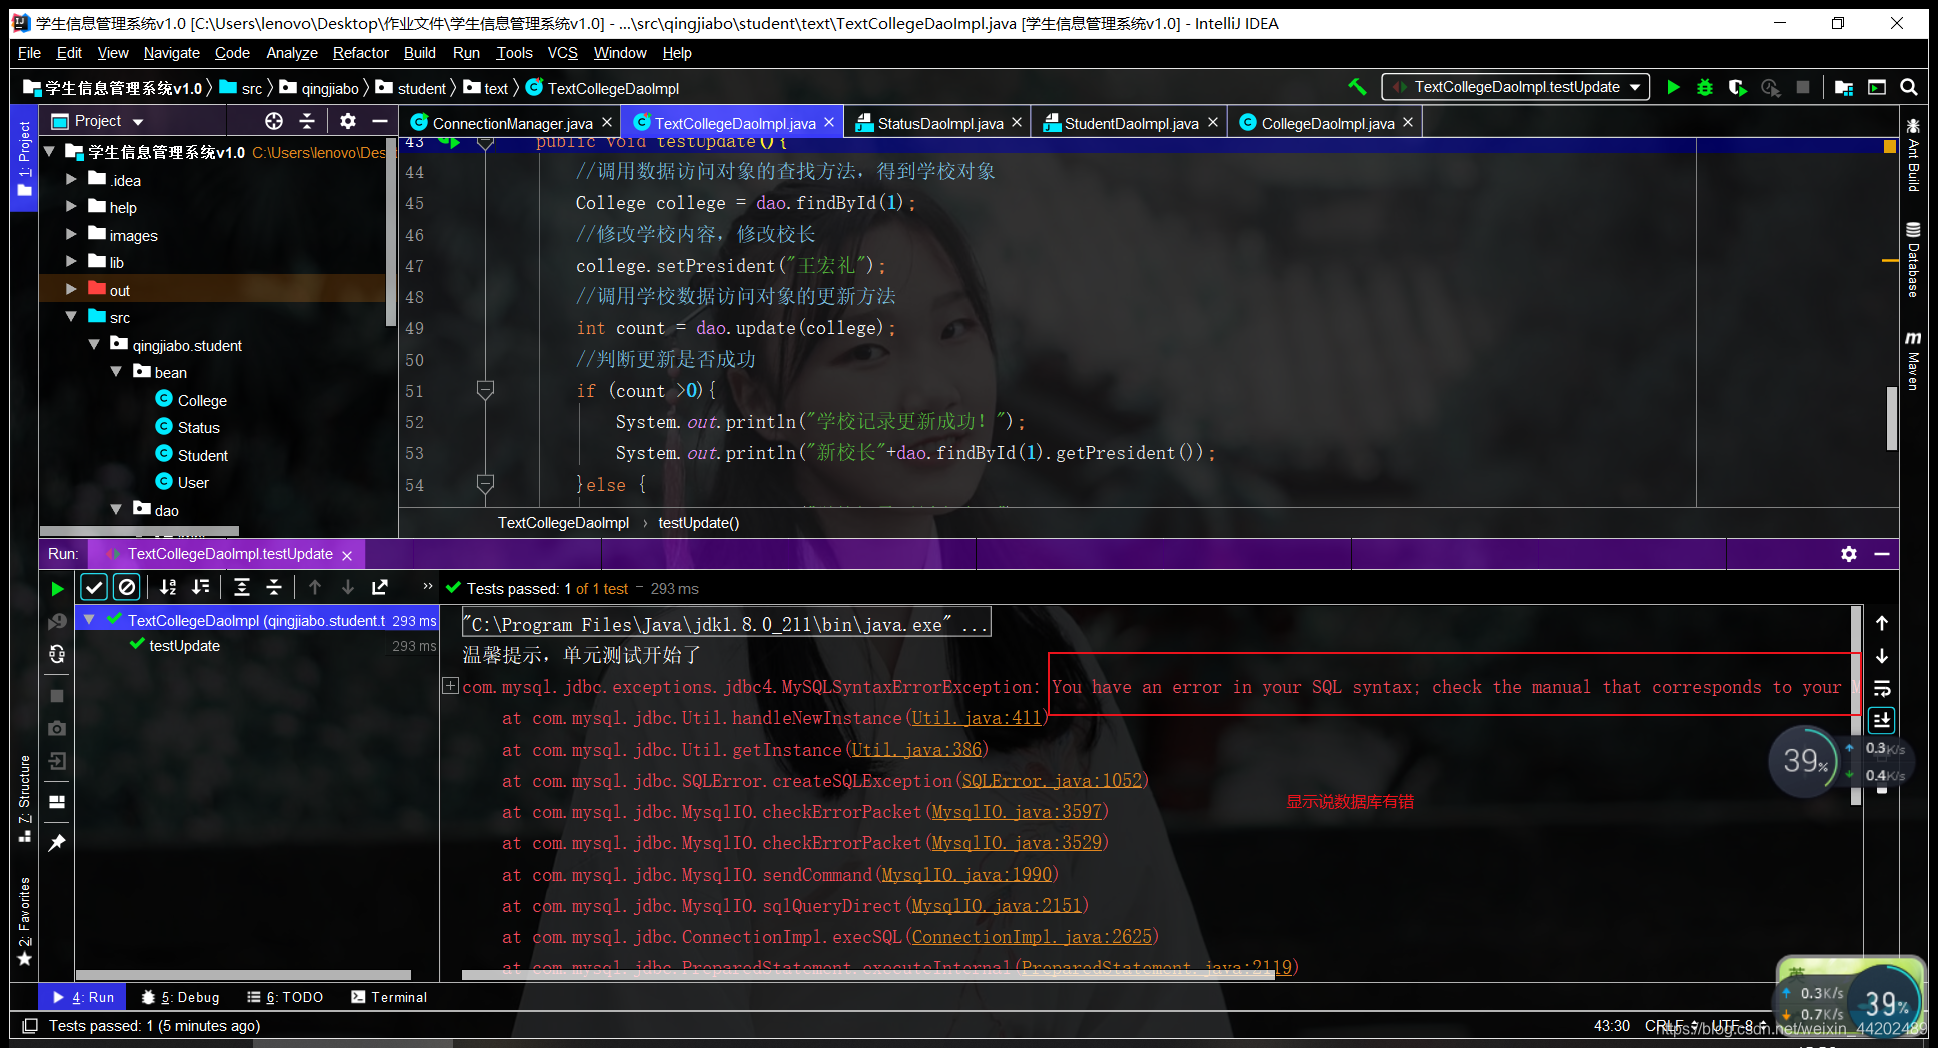
Task: Click the Dump Threads camera icon
Action: click(57, 728)
